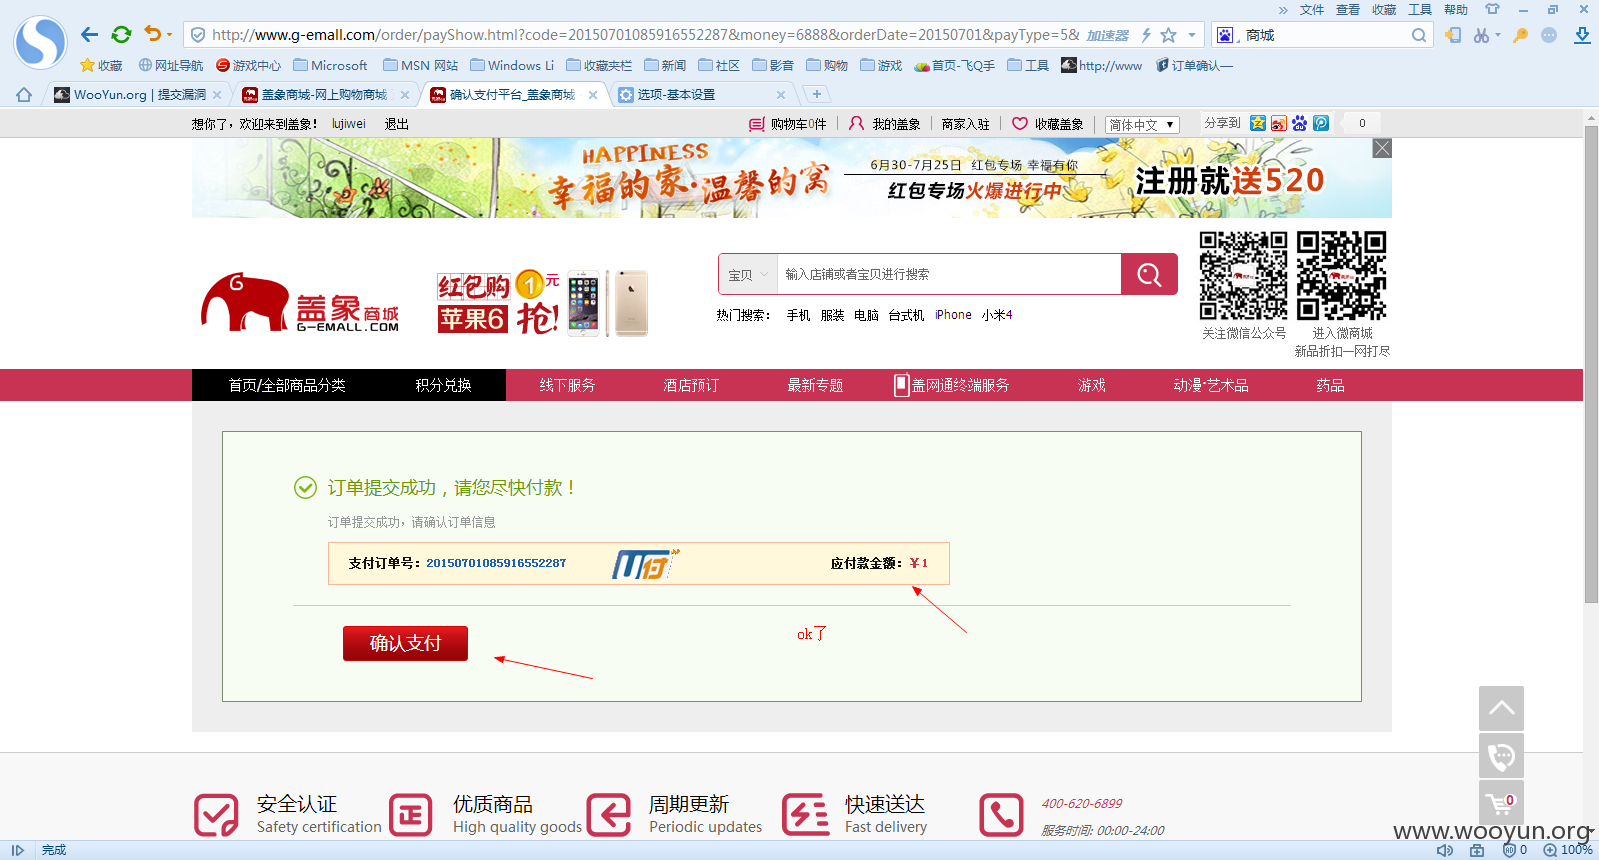Close the 确认支付平台 tab

pyautogui.click(x=593, y=95)
